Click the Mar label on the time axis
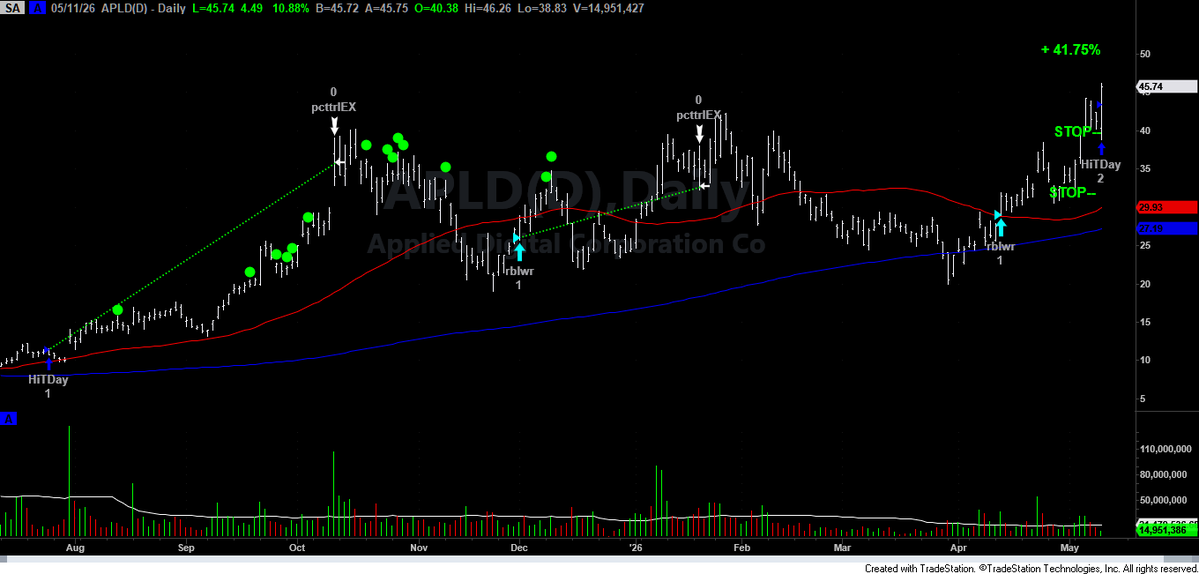1199x574 pixels. click(843, 548)
